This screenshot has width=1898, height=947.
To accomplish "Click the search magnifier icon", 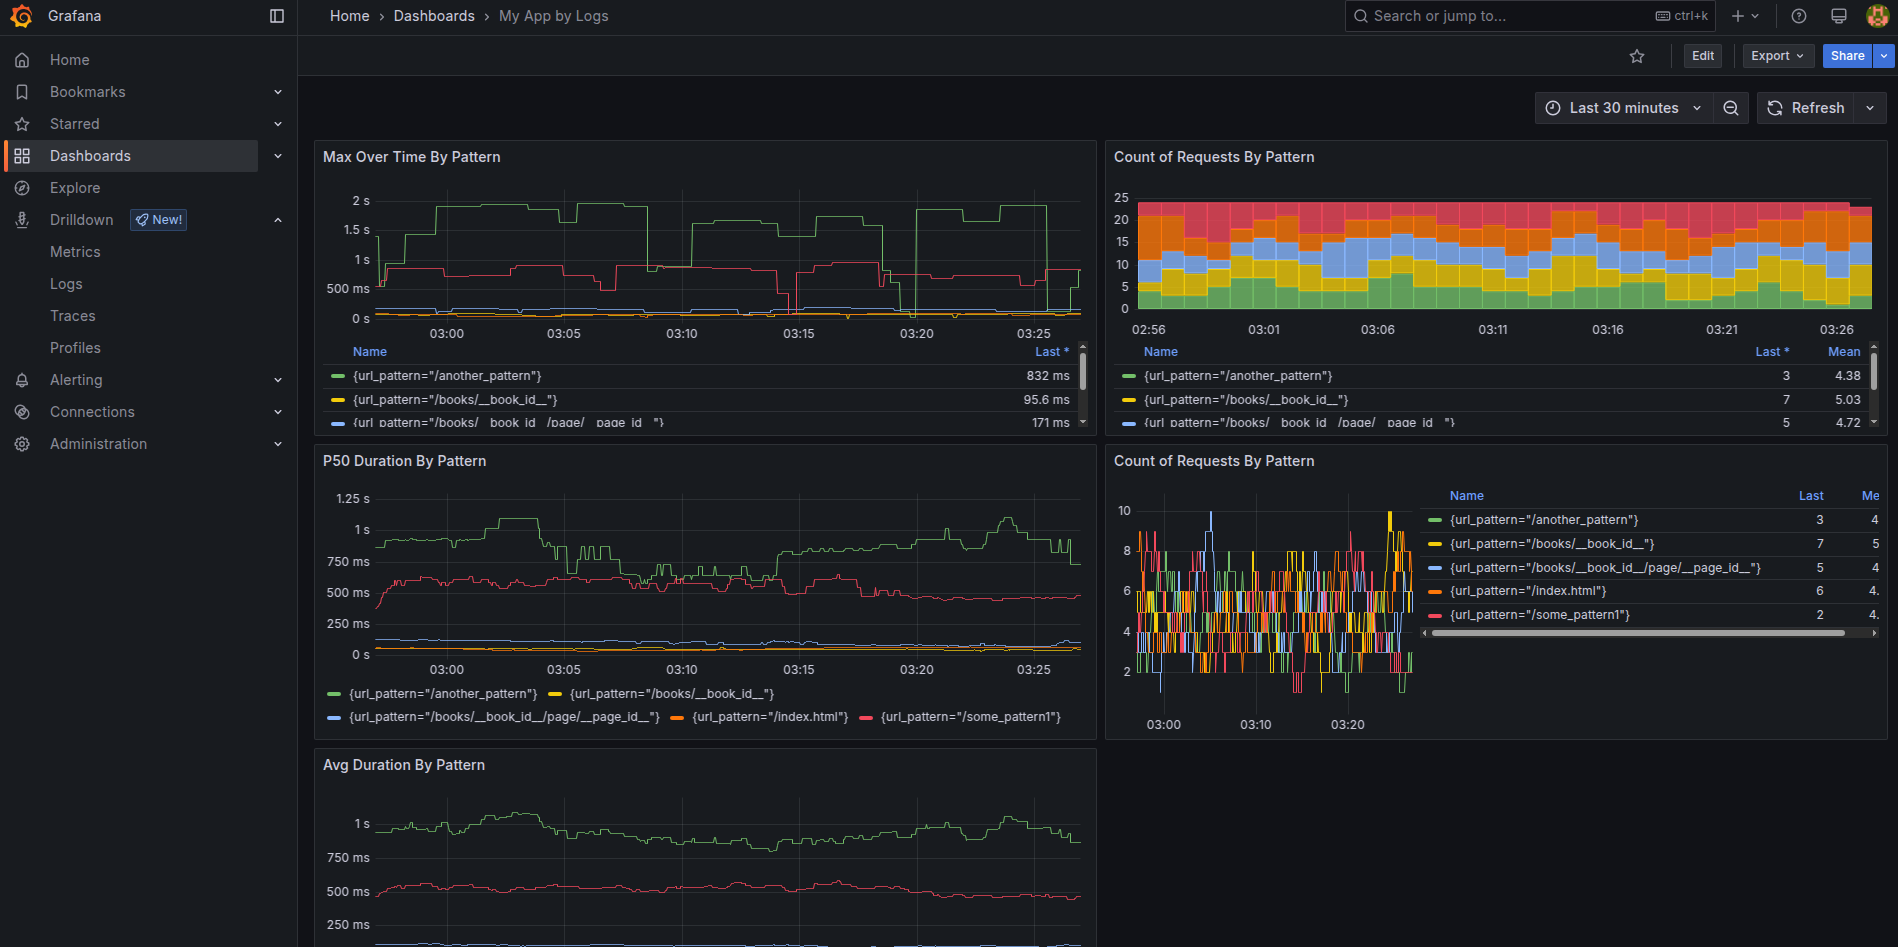I will click(1361, 16).
